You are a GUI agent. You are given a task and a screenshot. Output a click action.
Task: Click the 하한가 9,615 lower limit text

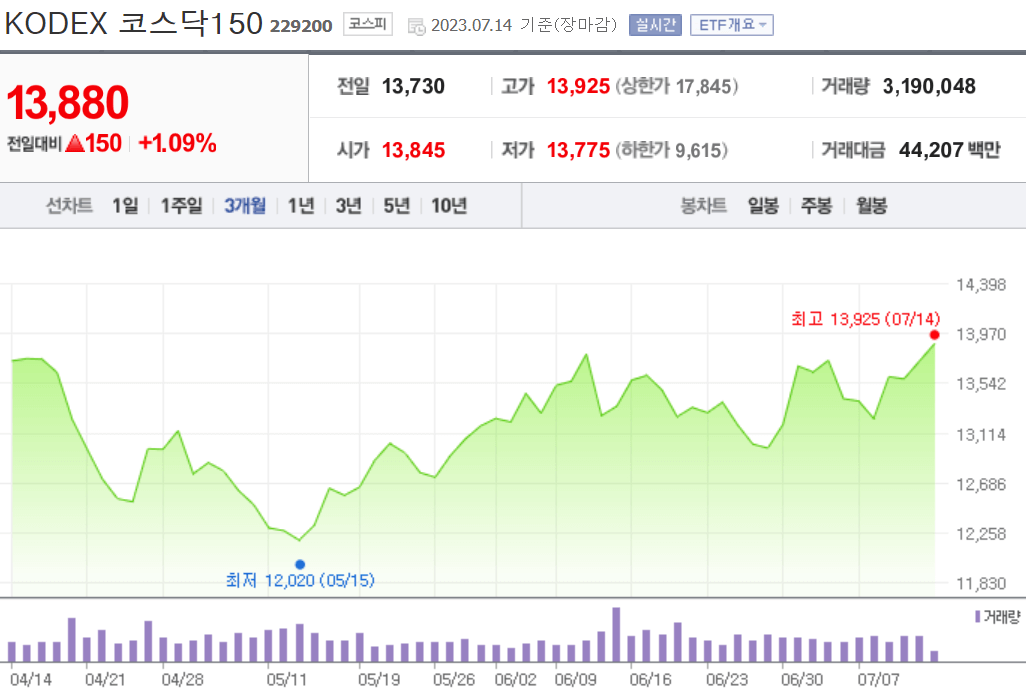pos(671,150)
